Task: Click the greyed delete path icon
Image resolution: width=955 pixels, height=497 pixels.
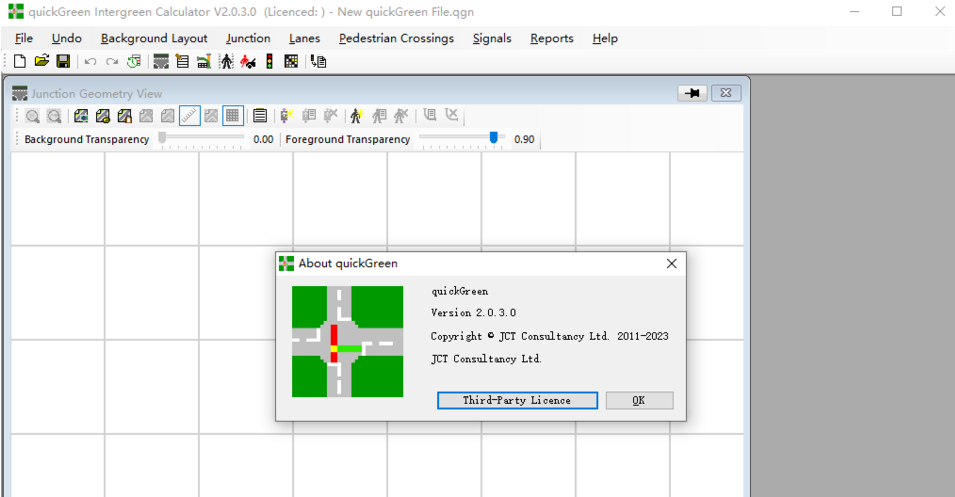Action: point(451,115)
